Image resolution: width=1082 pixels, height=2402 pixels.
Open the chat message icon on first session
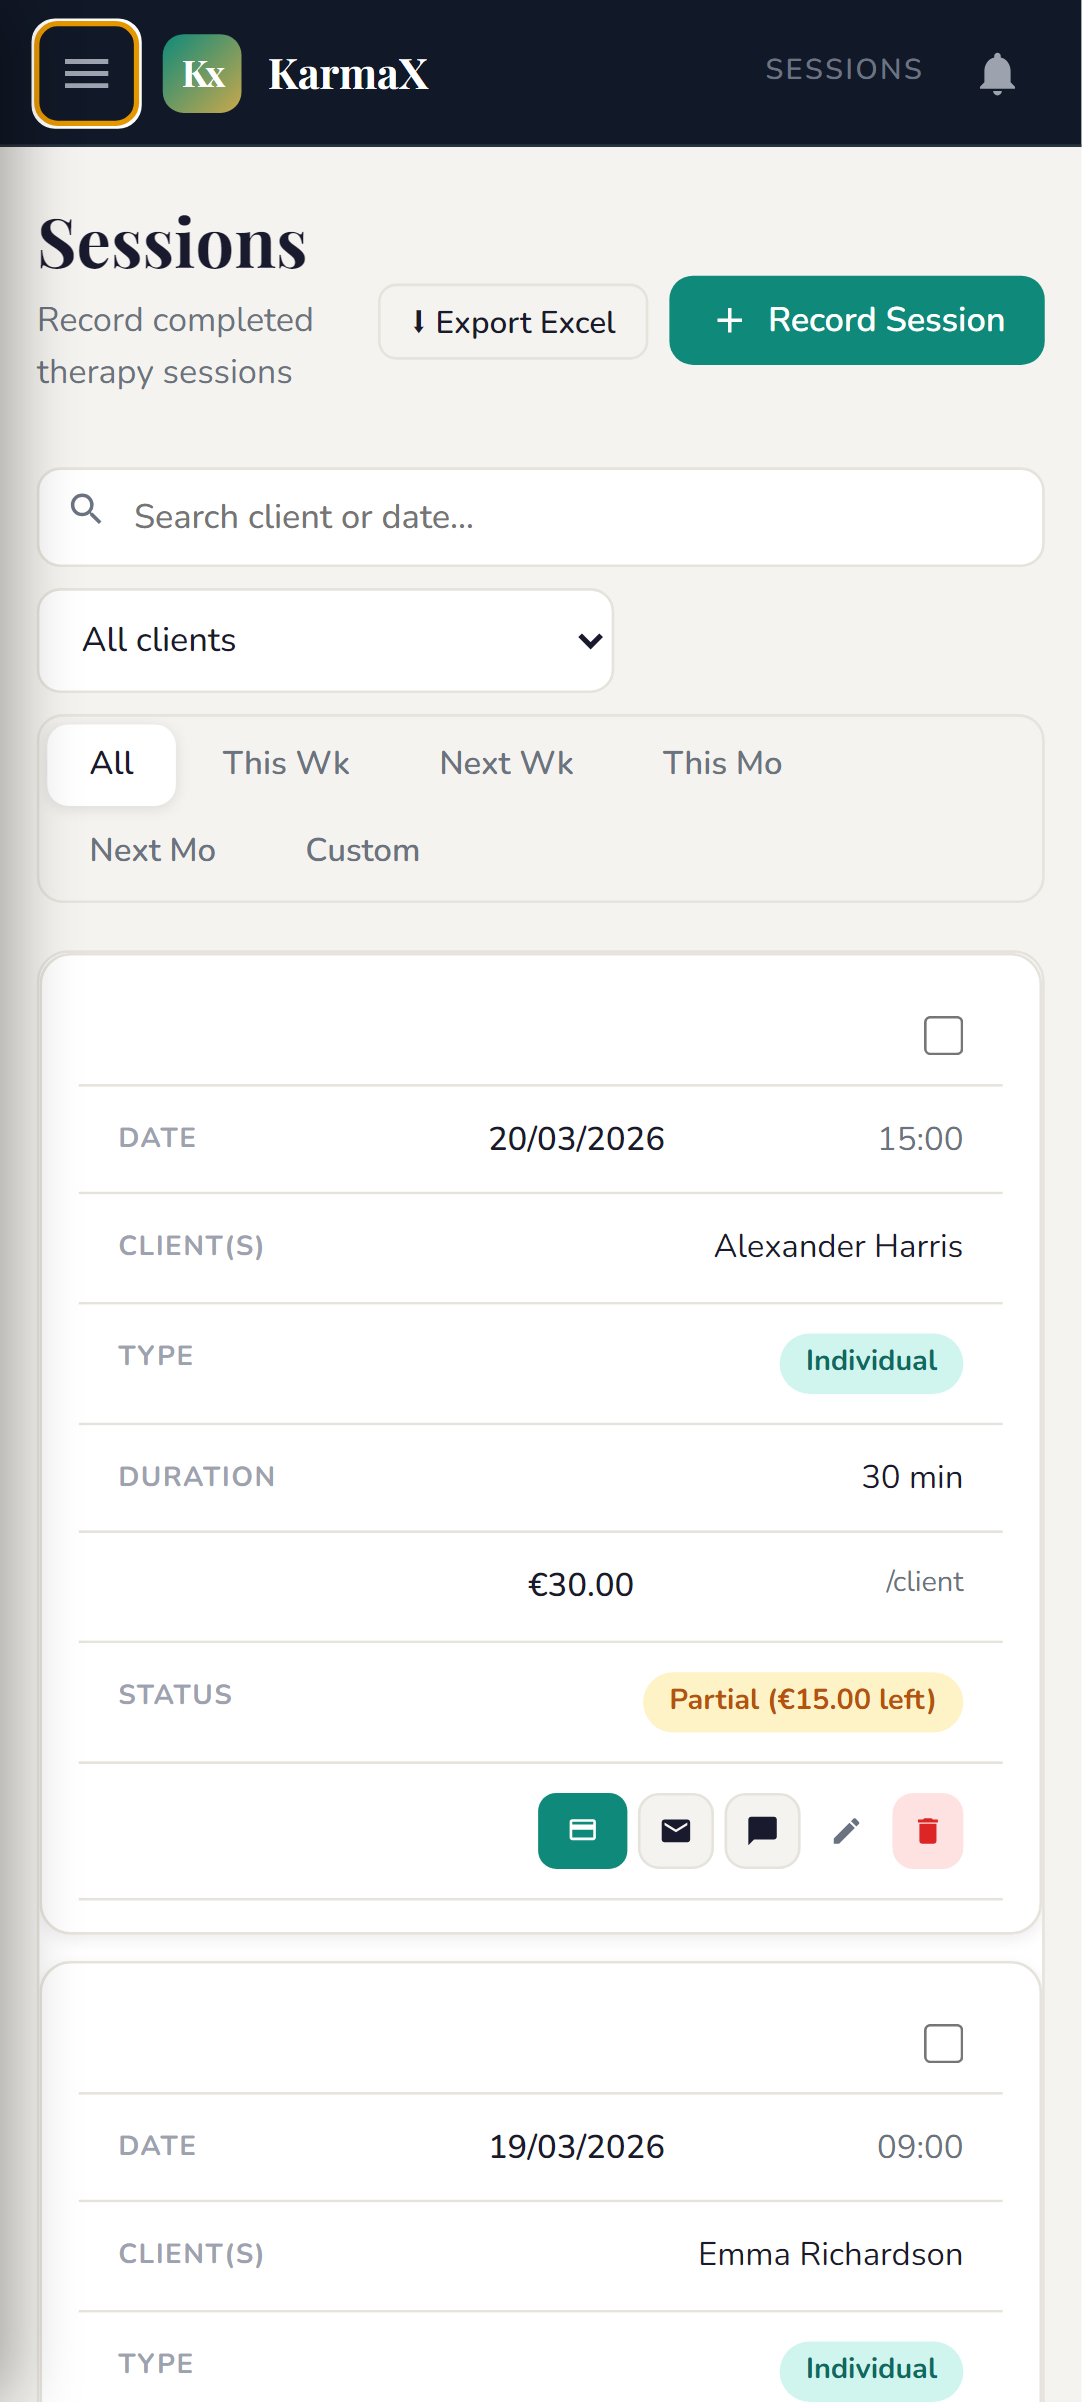point(762,1830)
